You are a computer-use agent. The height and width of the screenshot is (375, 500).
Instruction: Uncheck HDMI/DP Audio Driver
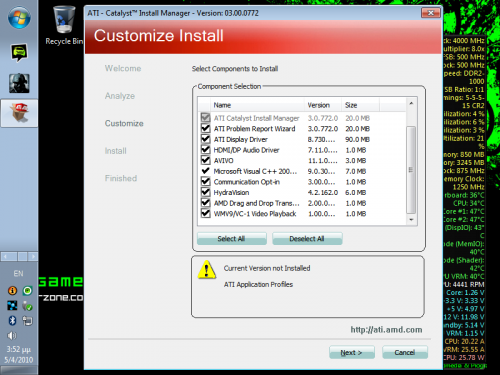[206, 150]
